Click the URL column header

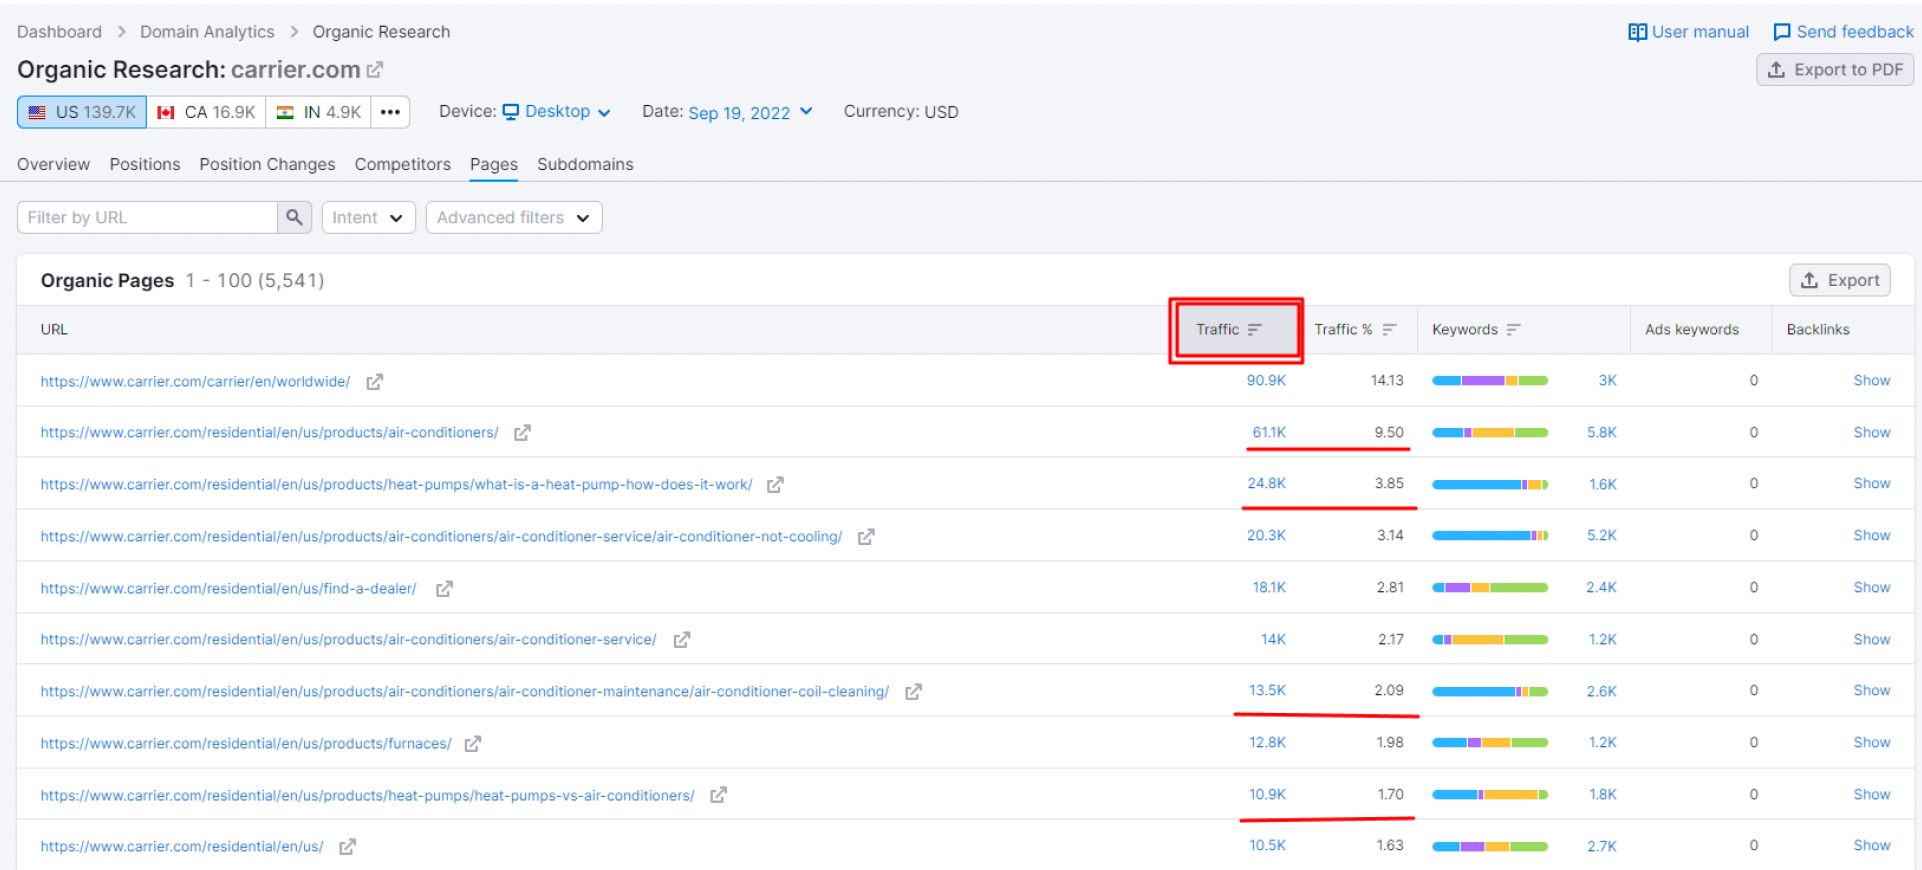[54, 329]
